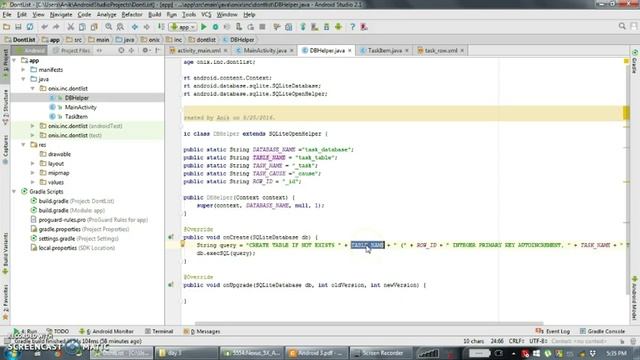This screenshot has width=640, height=360.
Task: Click the Debug bug icon
Action: (216, 27)
